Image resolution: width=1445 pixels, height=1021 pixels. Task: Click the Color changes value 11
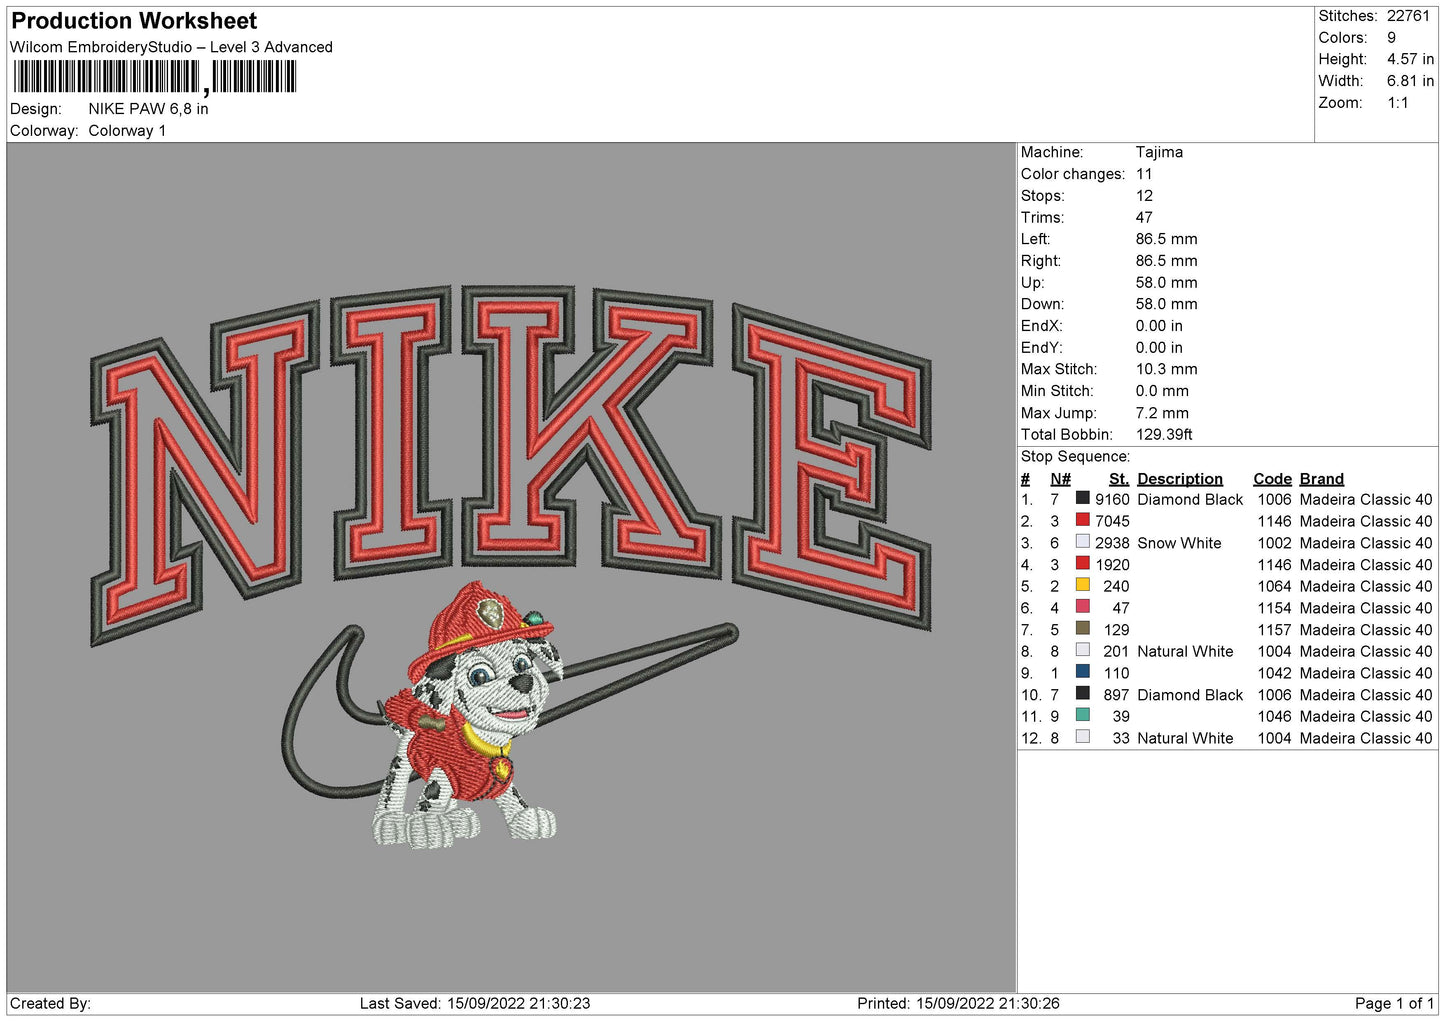coord(1144,174)
